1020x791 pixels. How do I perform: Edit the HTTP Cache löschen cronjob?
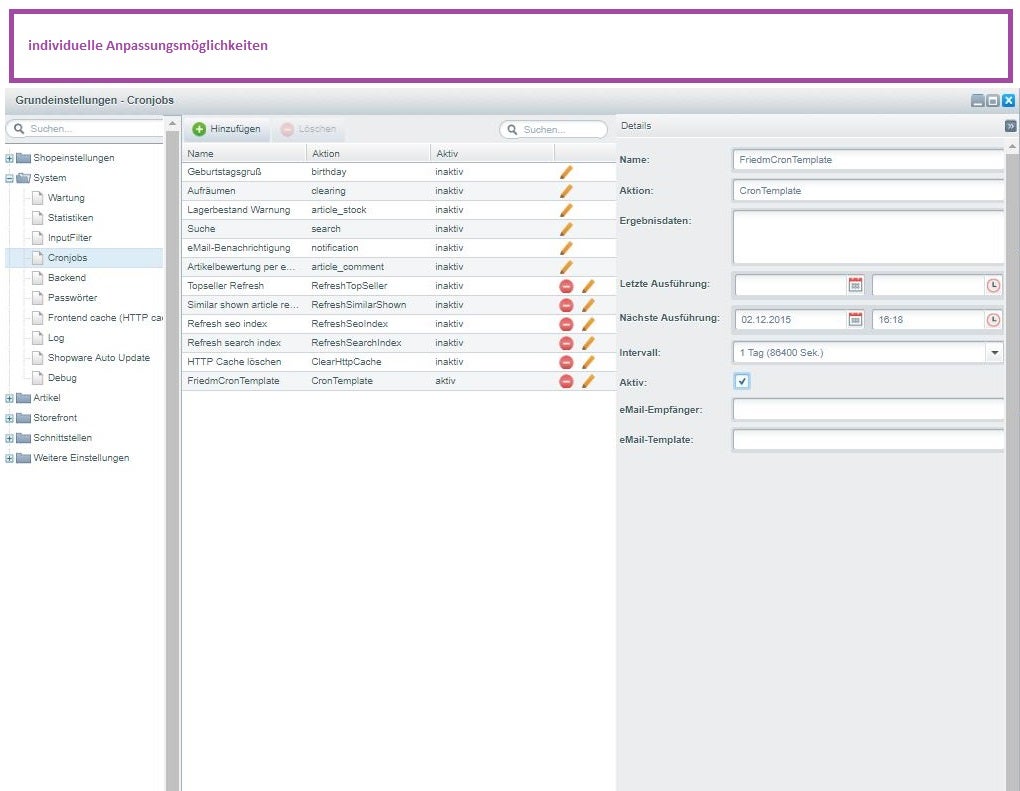click(x=588, y=362)
